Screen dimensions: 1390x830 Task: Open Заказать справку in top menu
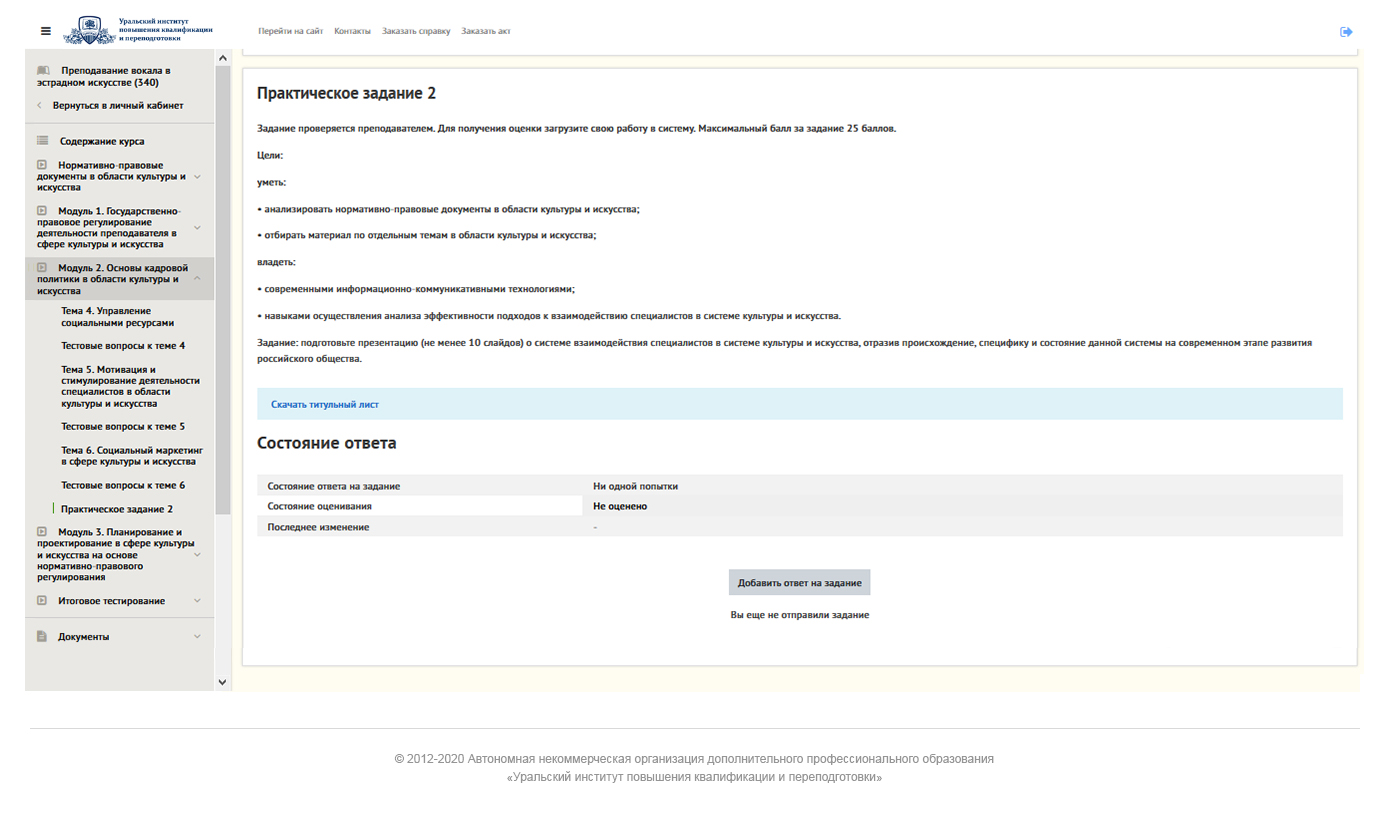[x=415, y=32]
